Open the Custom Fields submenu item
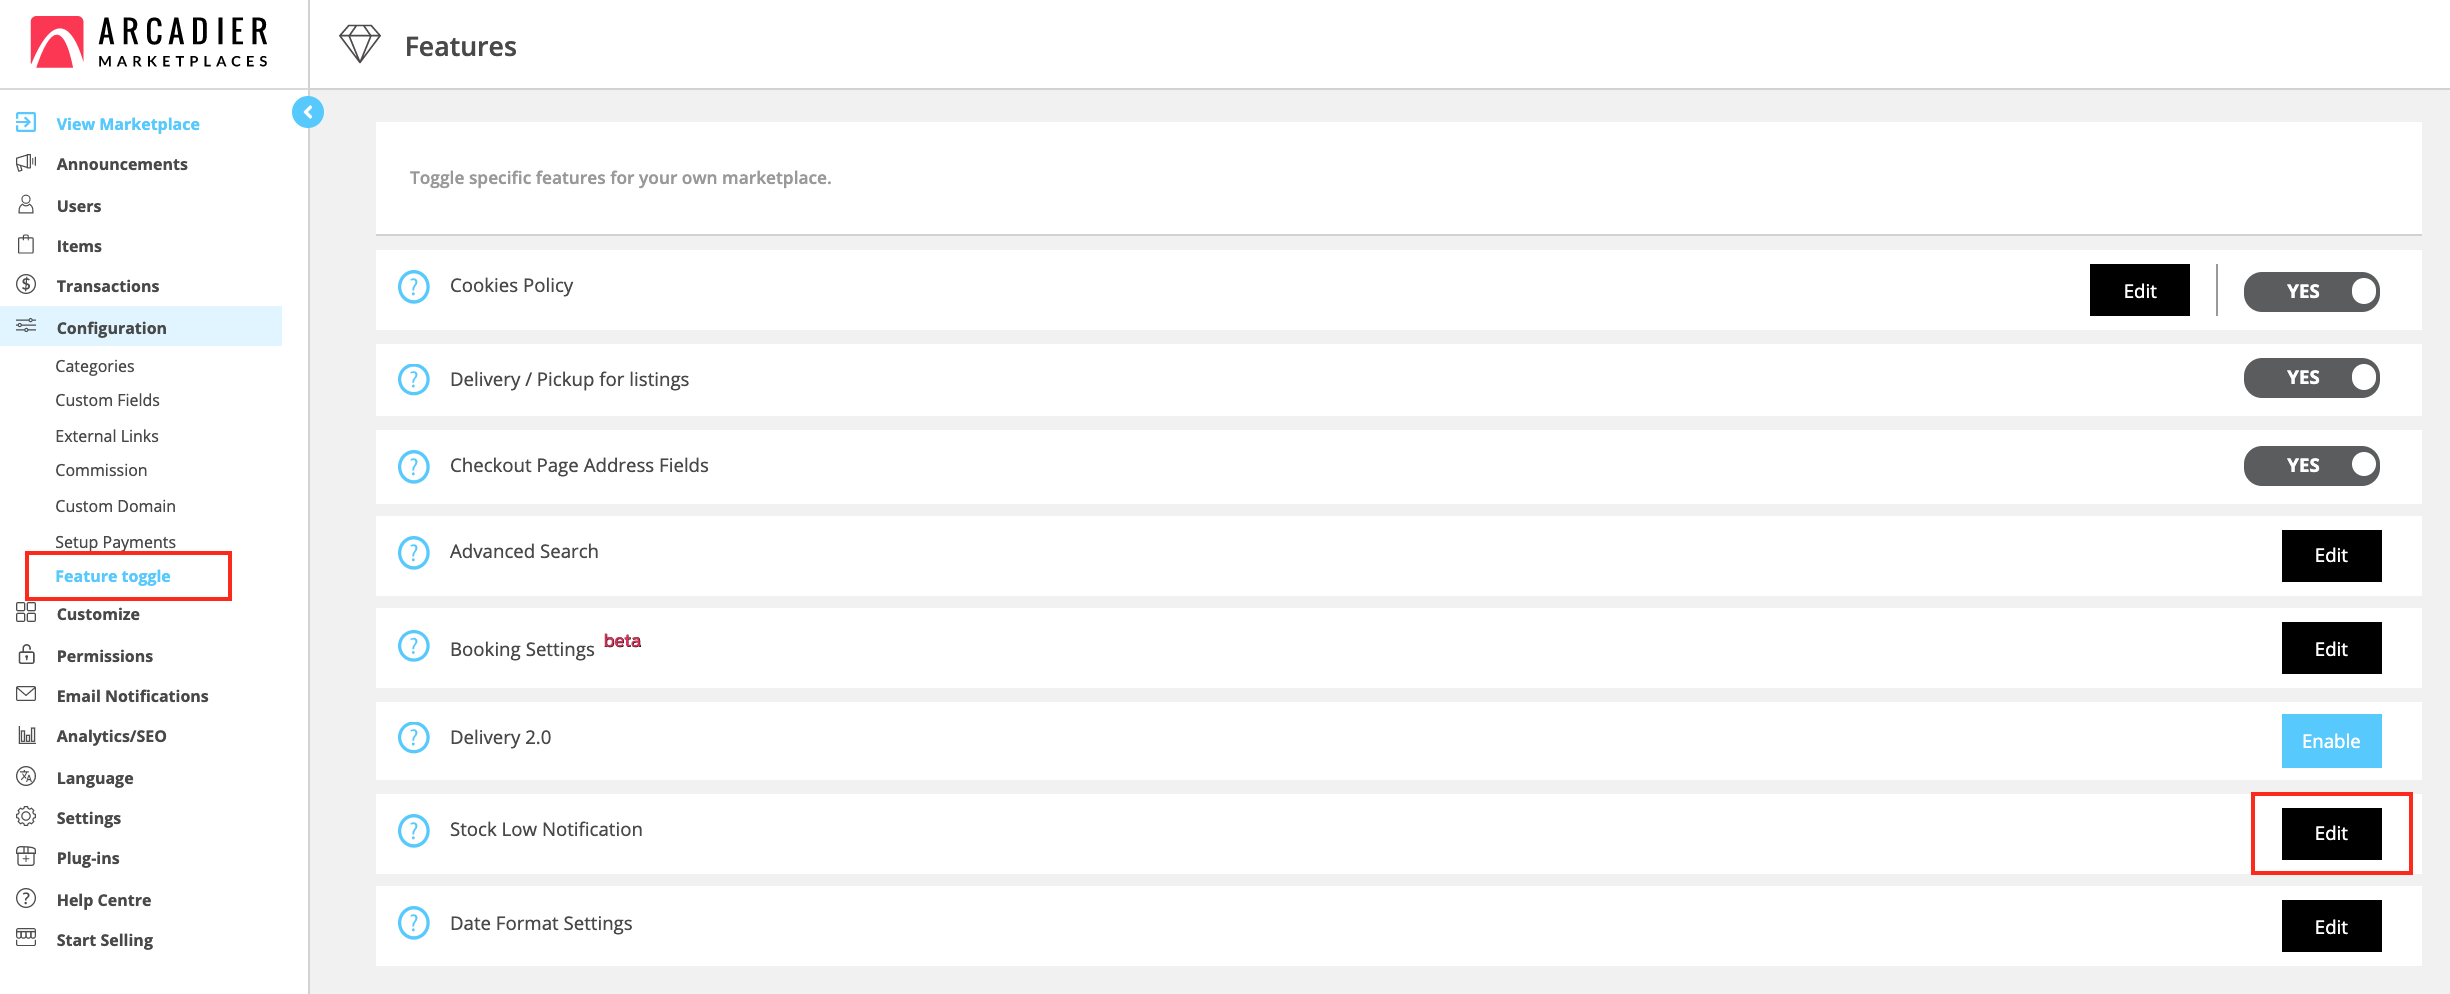This screenshot has height=994, width=2450. 107,400
